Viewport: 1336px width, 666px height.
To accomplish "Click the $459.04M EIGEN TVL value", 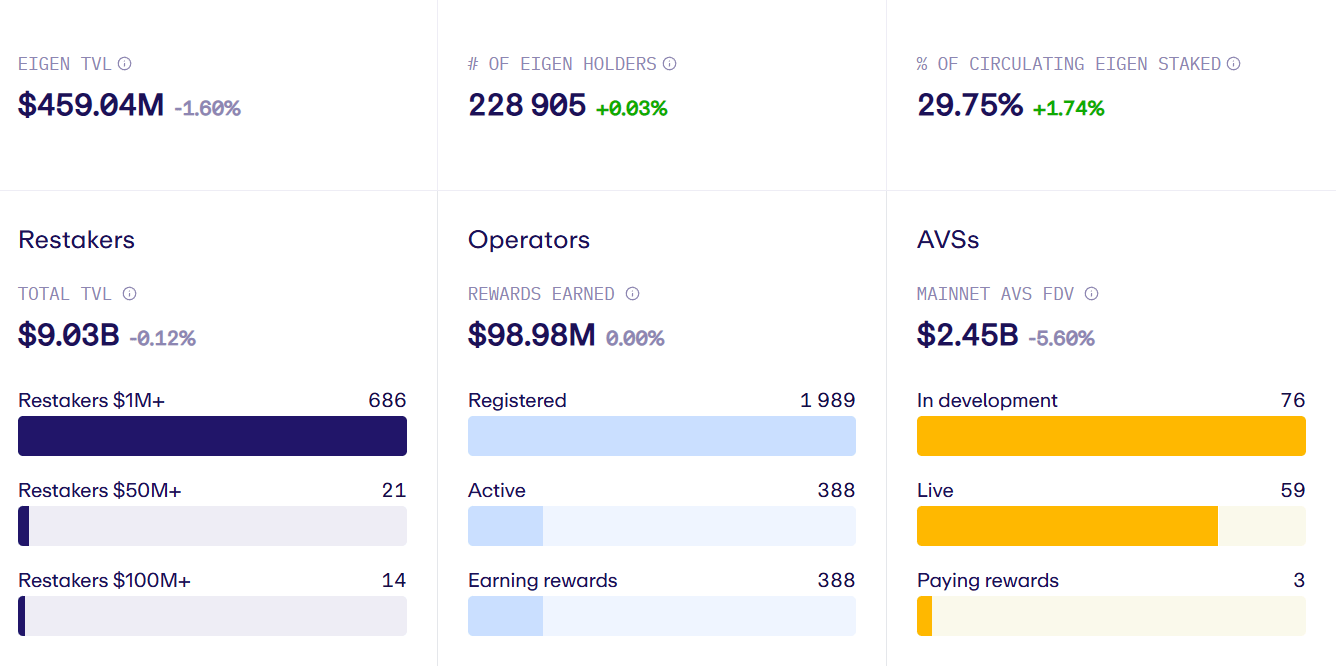I will pos(91,105).
